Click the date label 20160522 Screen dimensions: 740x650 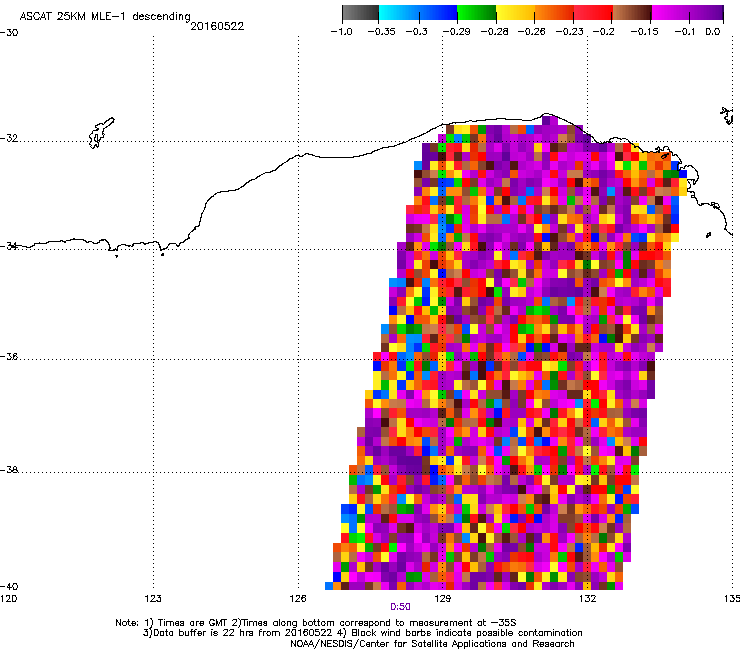point(217,26)
